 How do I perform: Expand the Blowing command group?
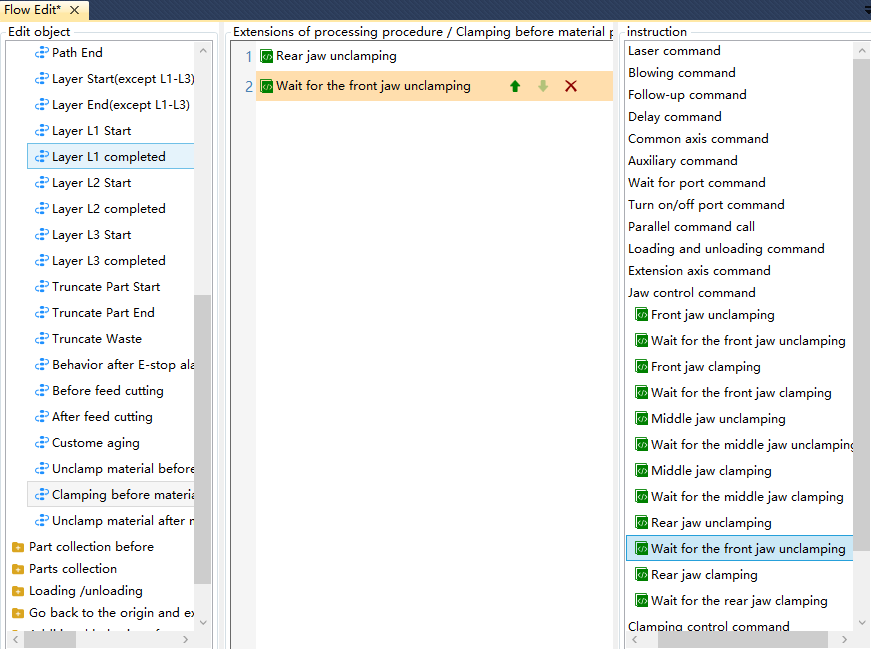[682, 73]
